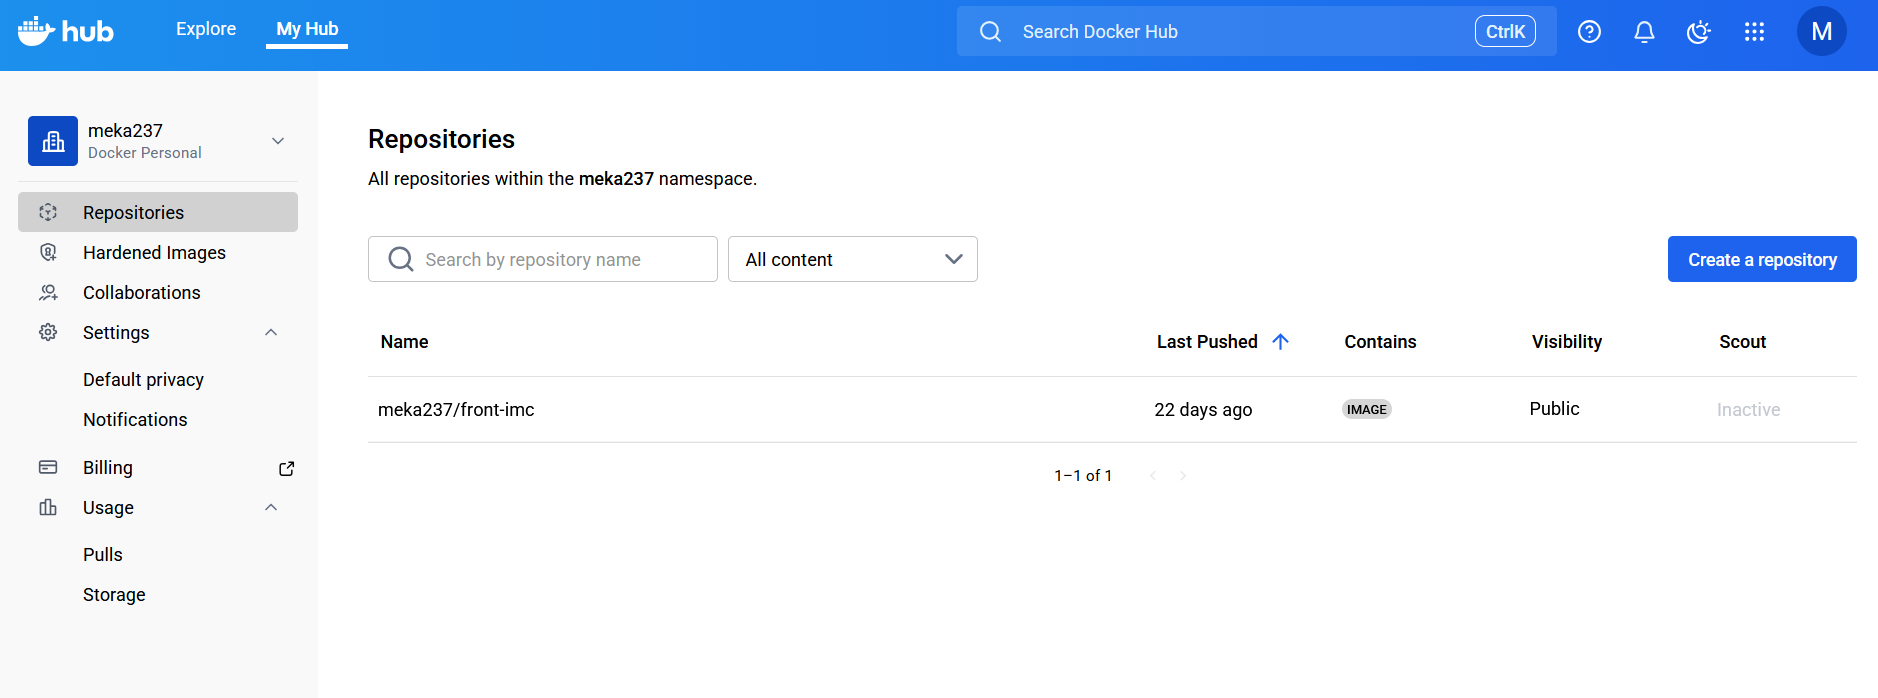This screenshot has width=1878, height=698.
Task: Go to the next page arrow
Action: click(1183, 475)
